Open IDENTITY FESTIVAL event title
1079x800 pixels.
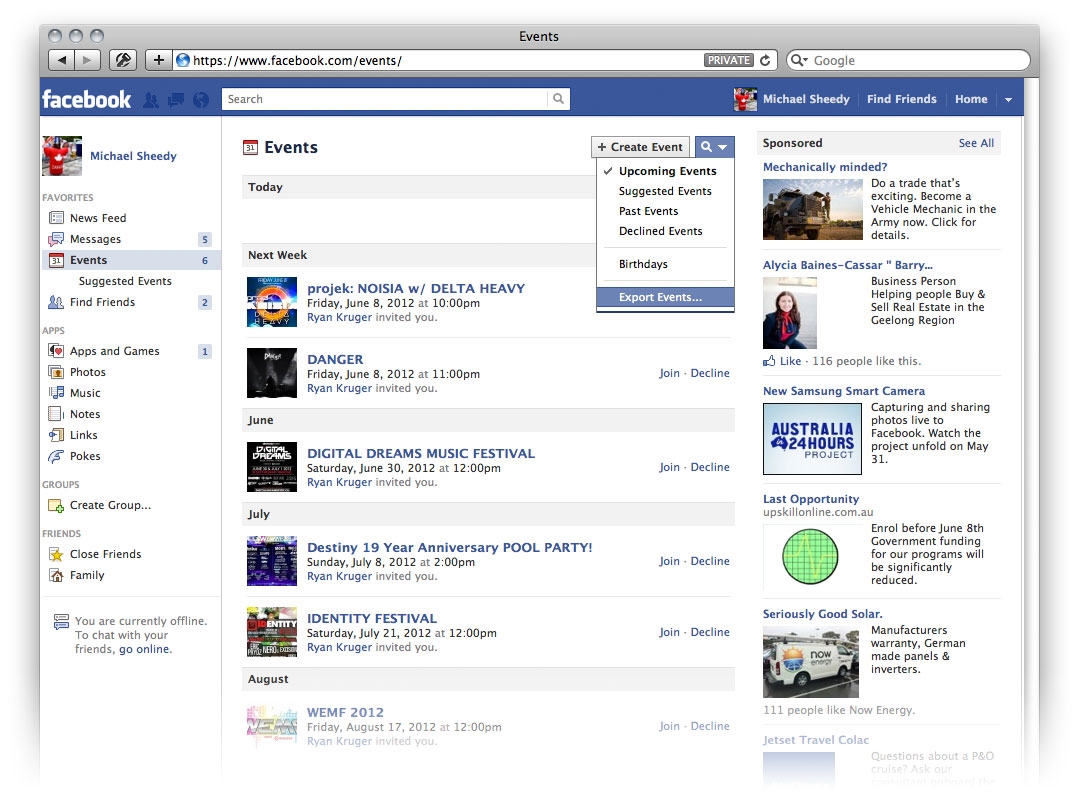tap(372, 618)
